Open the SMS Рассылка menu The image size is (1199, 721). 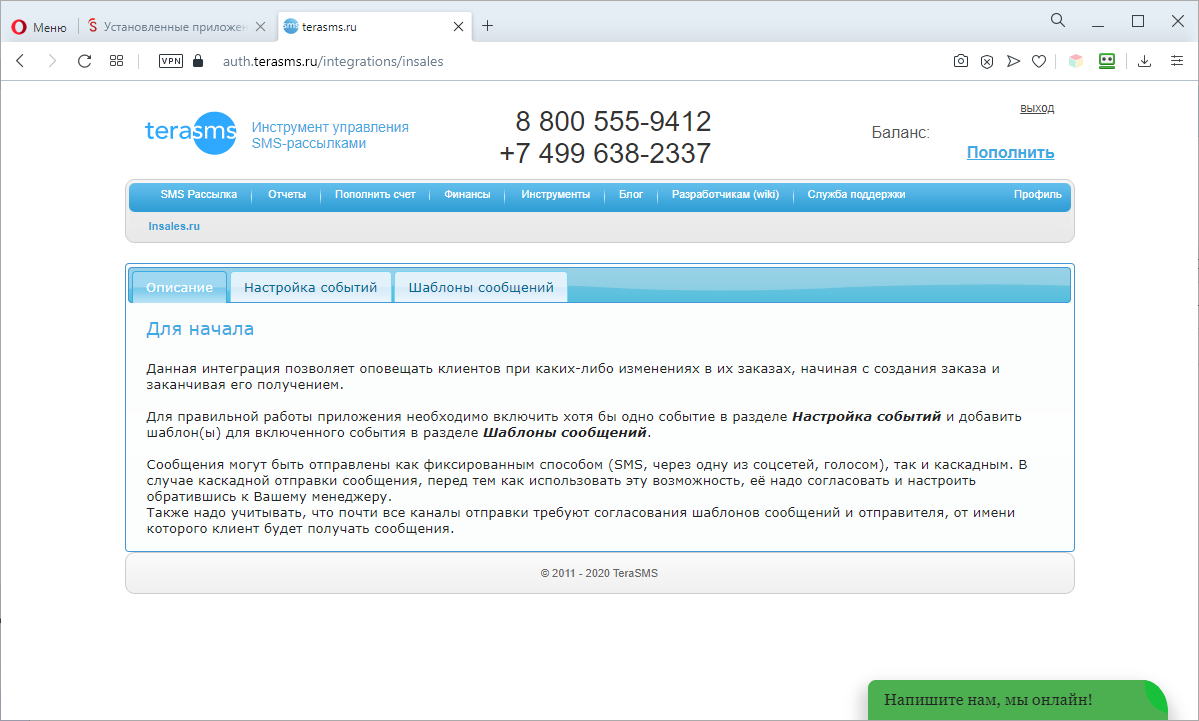click(199, 194)
